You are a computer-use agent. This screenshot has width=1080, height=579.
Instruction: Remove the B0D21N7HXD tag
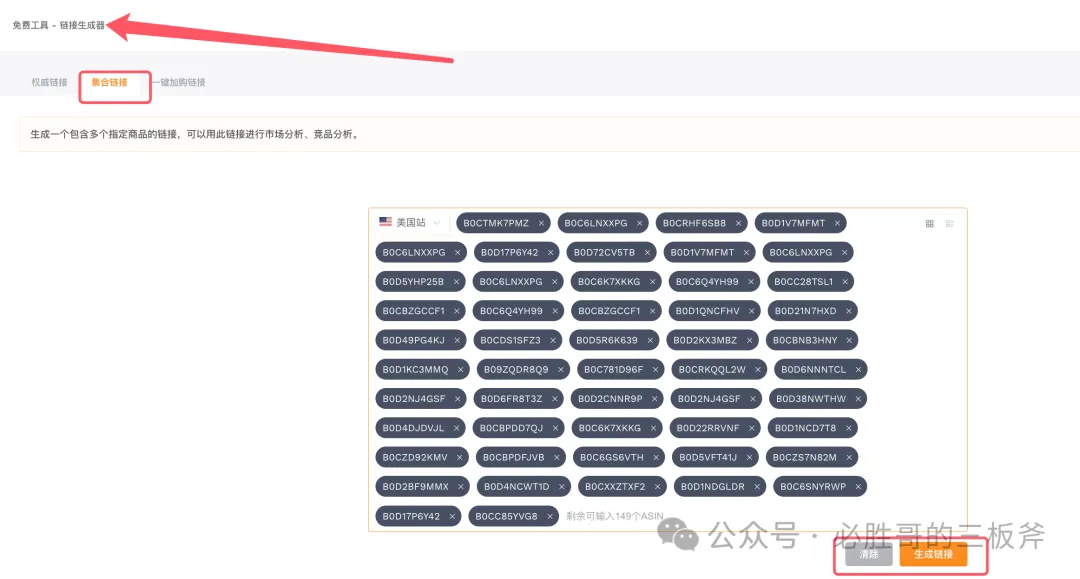(x=849, y=311)
